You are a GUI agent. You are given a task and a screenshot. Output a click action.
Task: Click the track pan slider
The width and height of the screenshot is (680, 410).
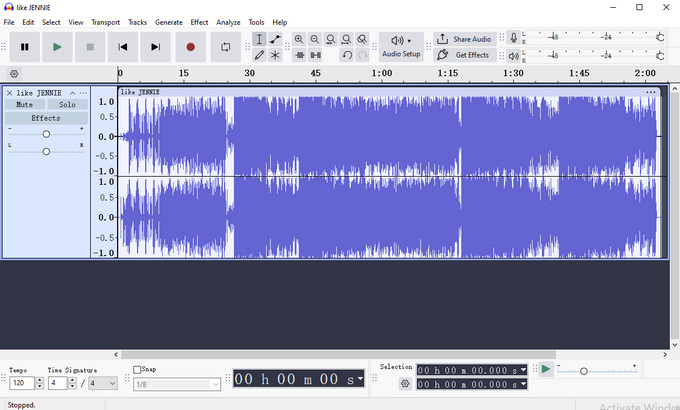[46, 151]
